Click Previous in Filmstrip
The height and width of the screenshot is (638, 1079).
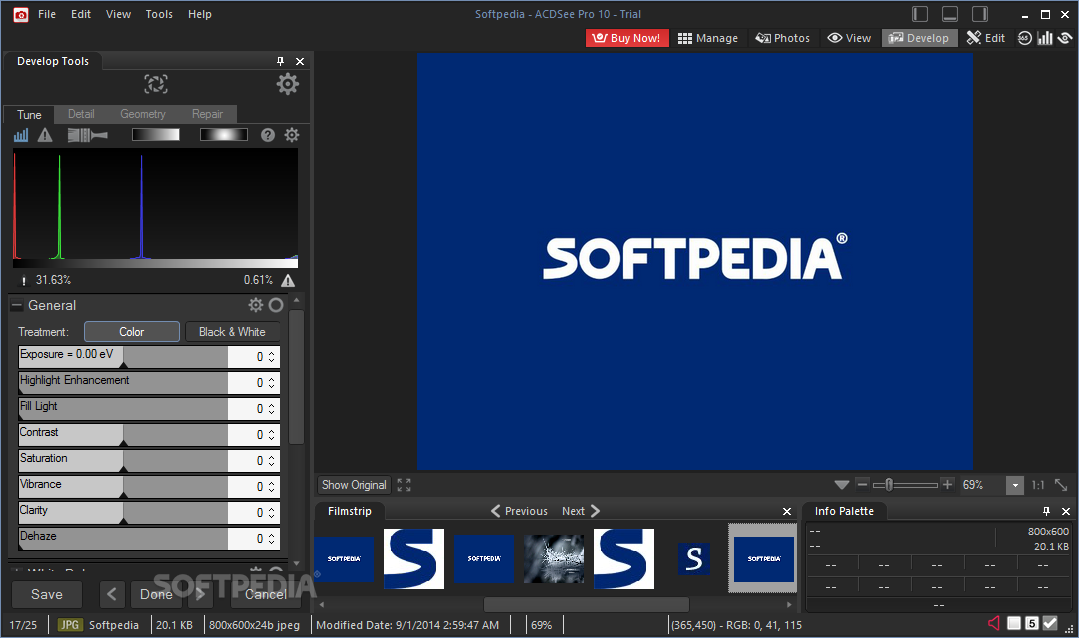(520, 511)
